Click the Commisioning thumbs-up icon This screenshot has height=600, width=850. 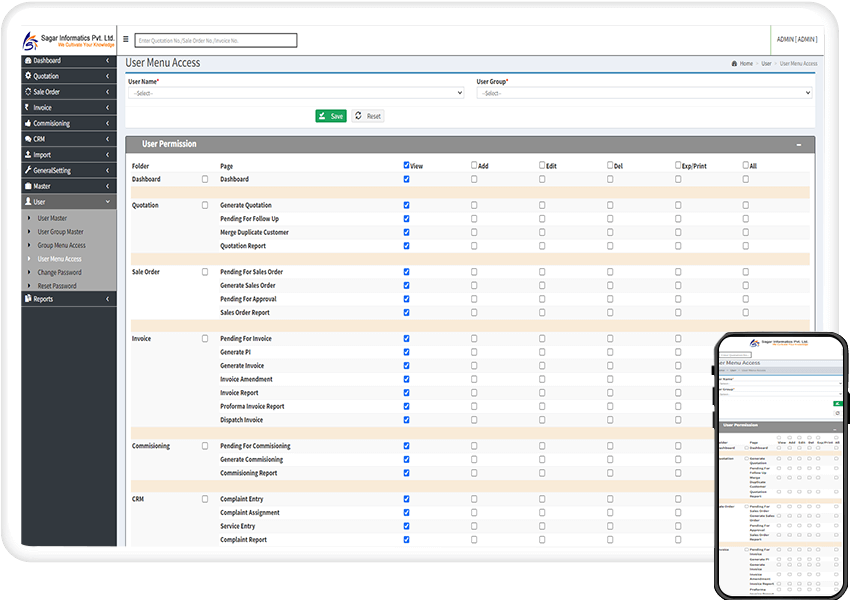[x=28, y=123]
